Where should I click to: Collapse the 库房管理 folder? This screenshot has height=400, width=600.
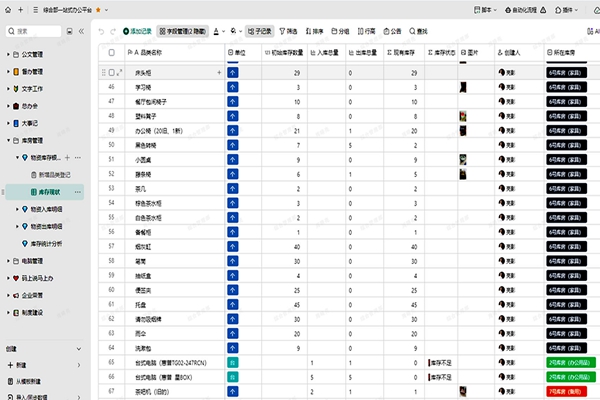[10, 141]
